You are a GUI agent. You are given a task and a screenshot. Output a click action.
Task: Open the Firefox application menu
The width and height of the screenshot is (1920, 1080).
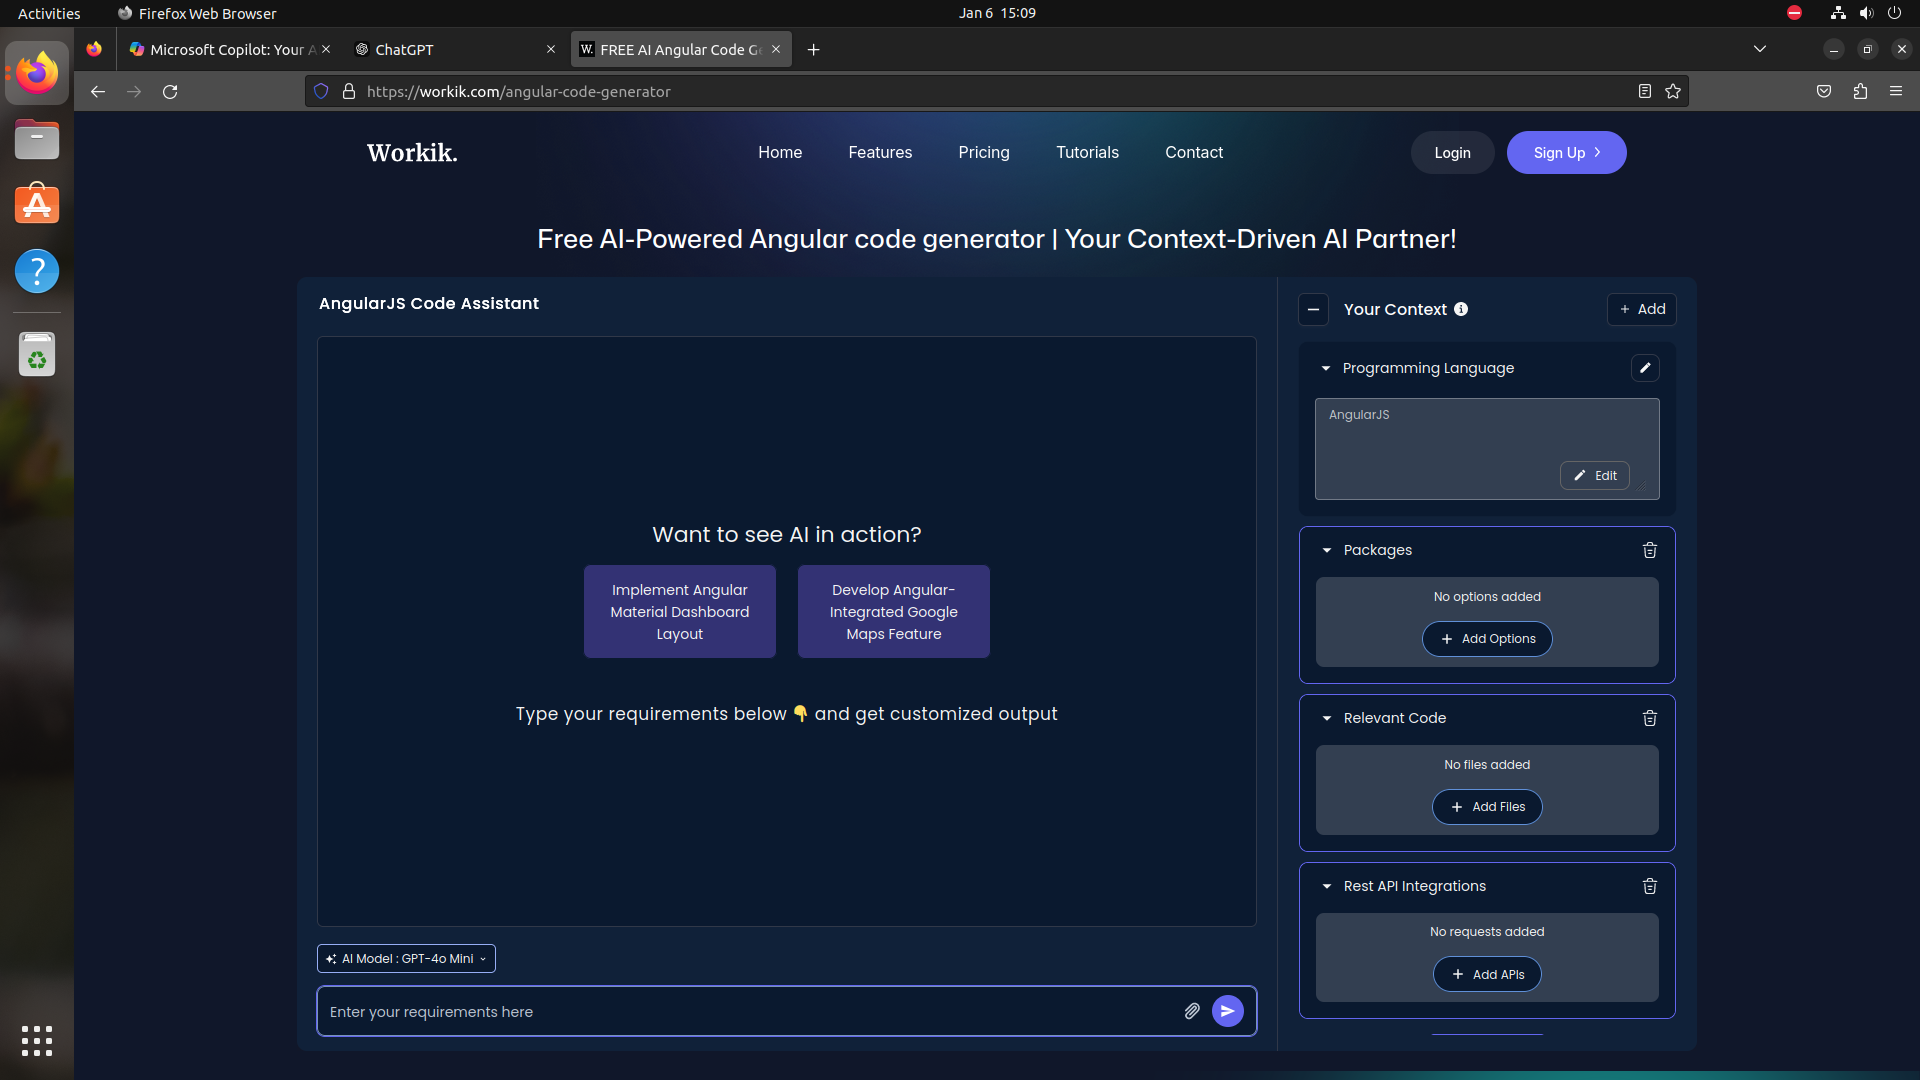point(1896,91)
